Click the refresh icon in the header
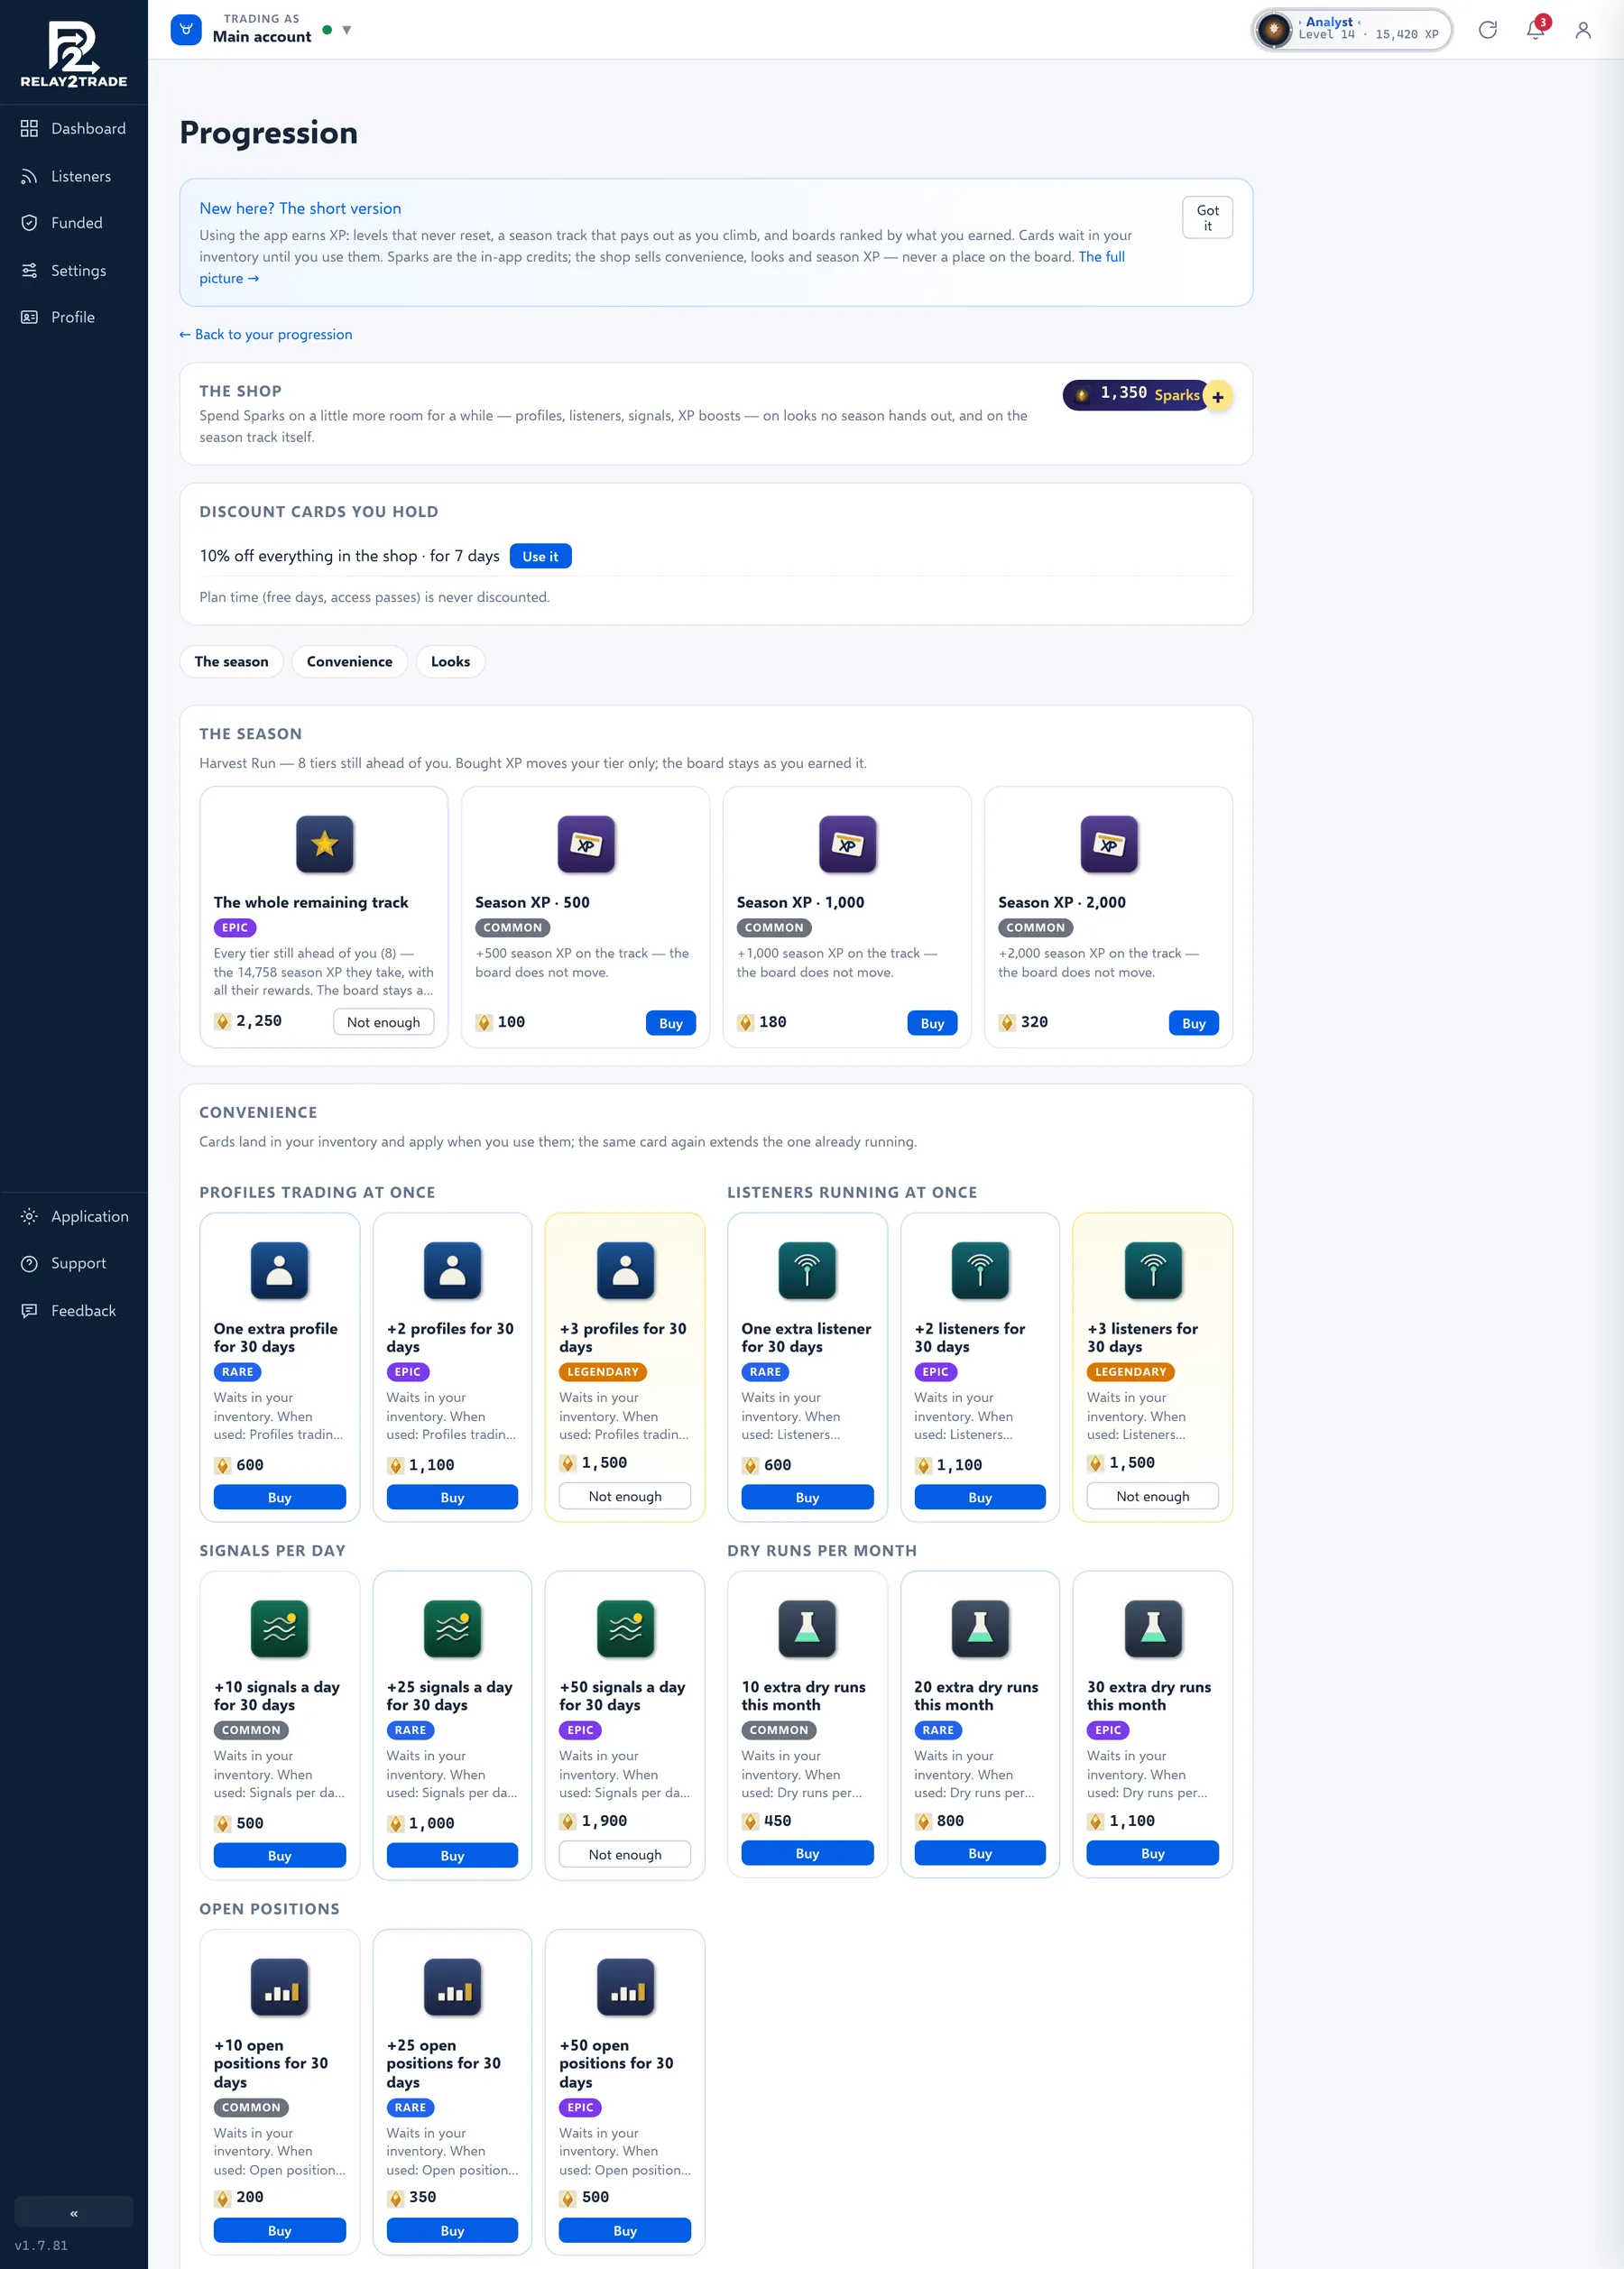The width and height of the screenshot is (1624, 2269). tap(1488, 30)
